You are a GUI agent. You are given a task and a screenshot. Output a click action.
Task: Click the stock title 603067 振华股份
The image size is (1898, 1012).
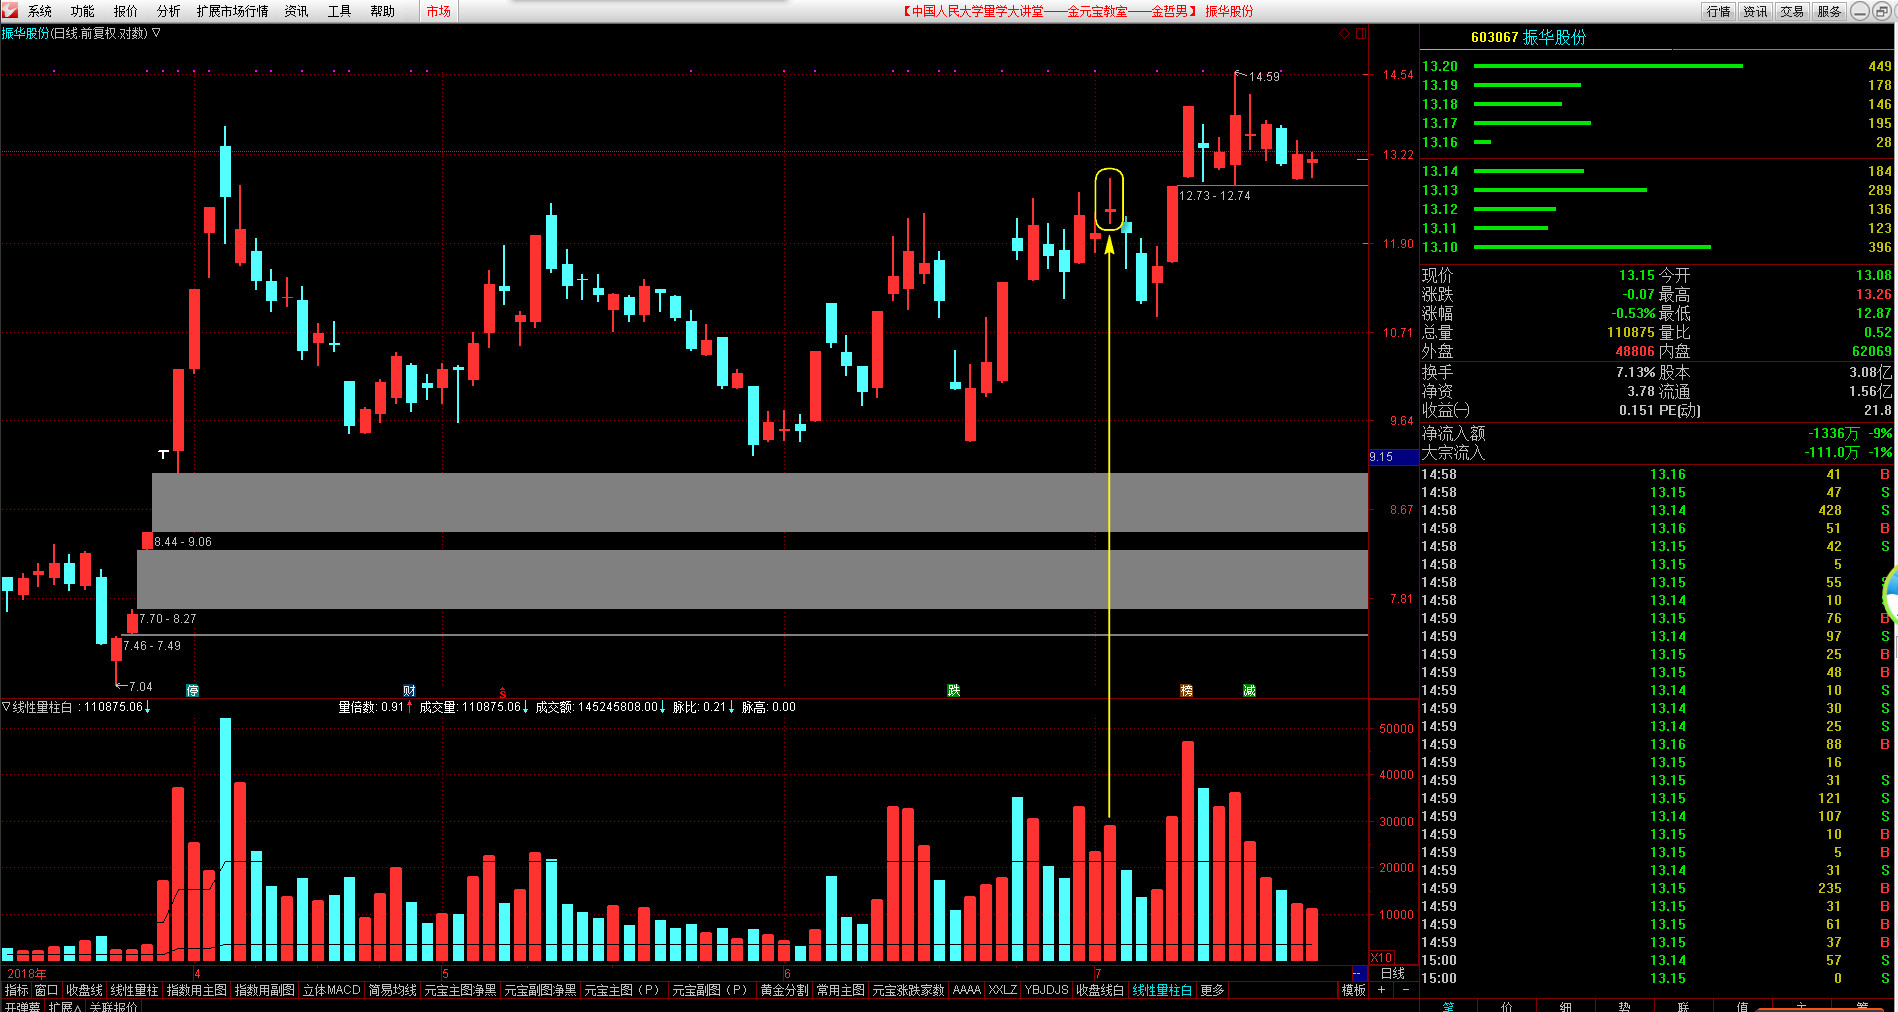[x=1528, y=37]
